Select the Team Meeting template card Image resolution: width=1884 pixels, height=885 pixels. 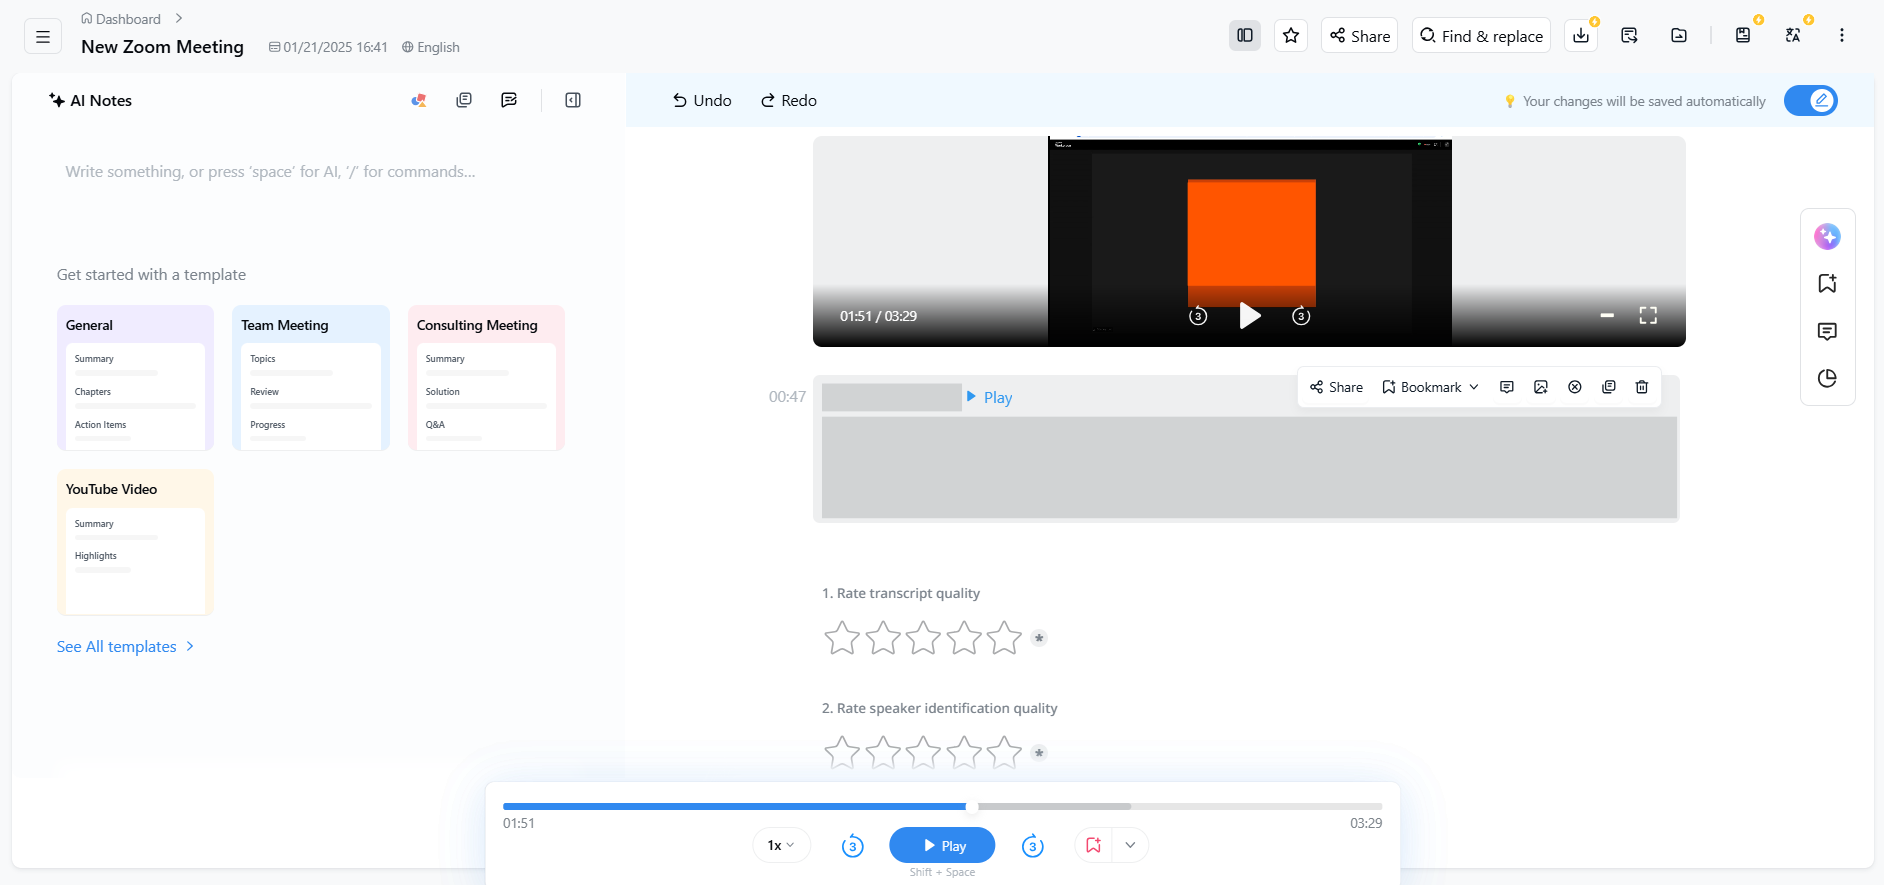pyautogui.click(x=311, y=378)
